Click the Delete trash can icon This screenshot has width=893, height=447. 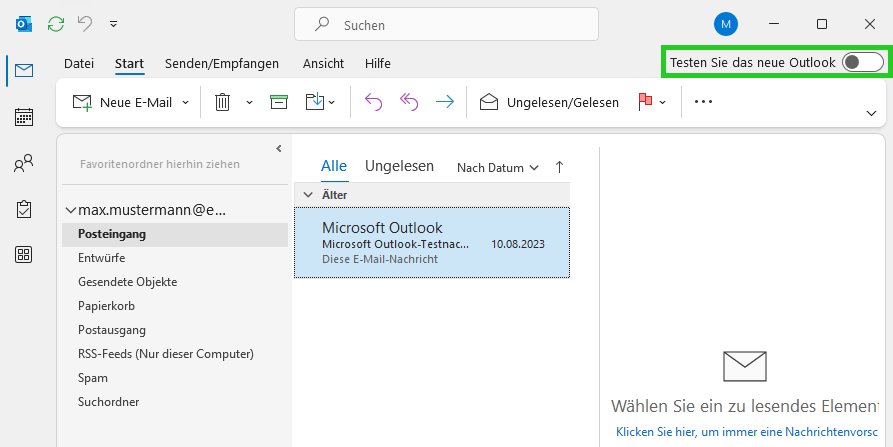click(x=222, y=102)
